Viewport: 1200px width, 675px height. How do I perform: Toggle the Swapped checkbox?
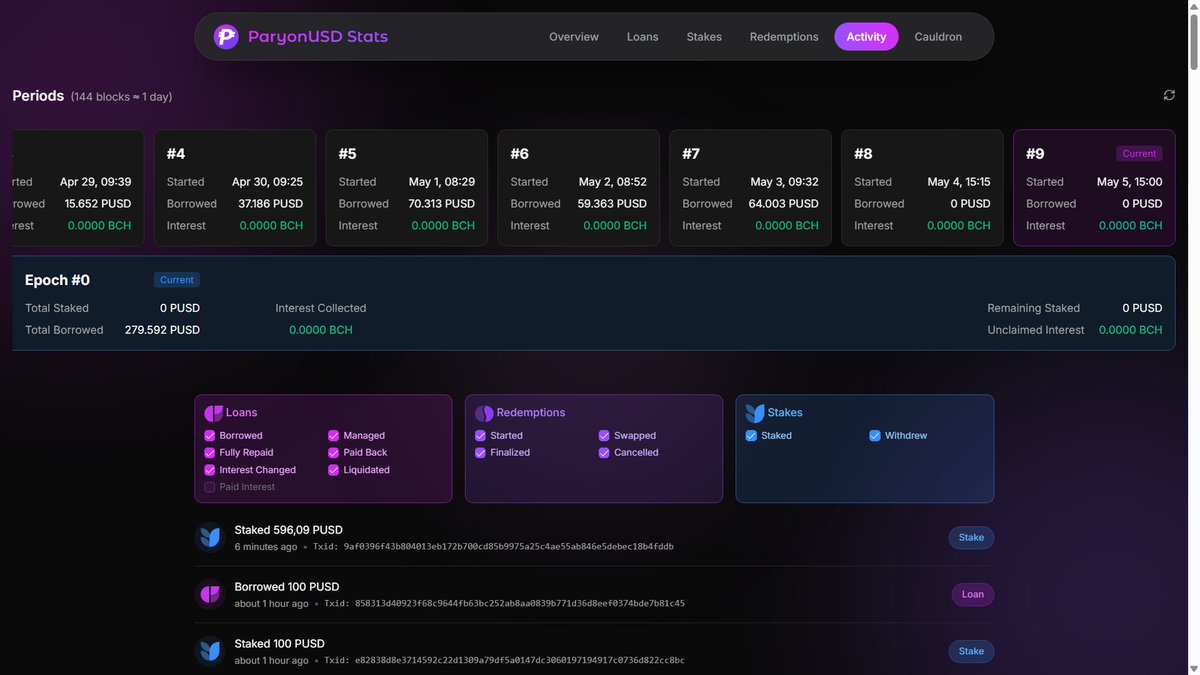pos(605,436)
